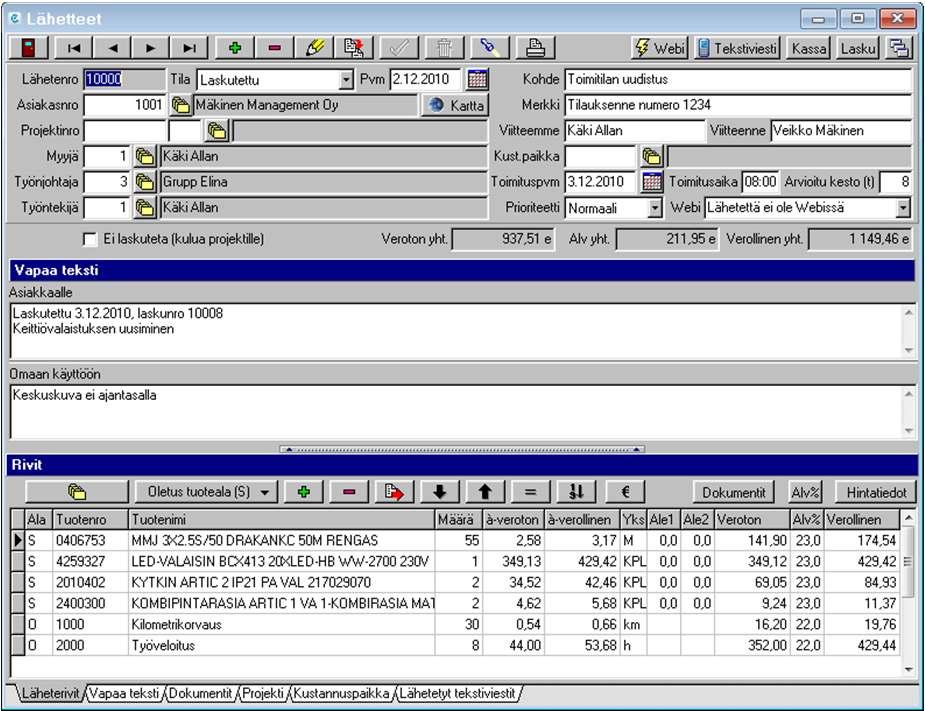
Task: Delete the delivery note with the top red minus
Action: (x=274, y=48)
